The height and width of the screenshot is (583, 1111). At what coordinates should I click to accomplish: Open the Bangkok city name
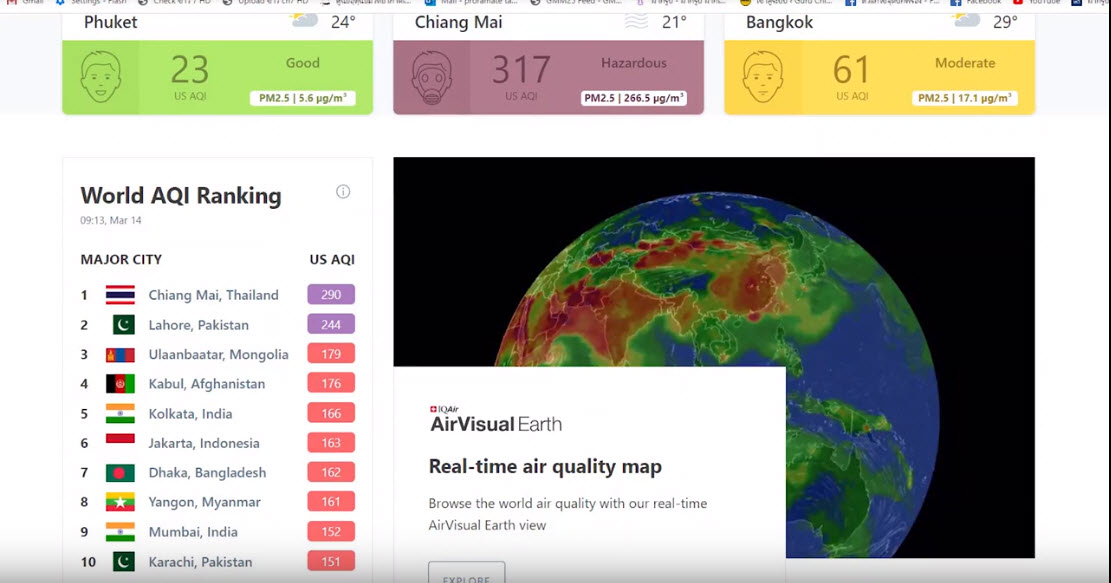779,23
